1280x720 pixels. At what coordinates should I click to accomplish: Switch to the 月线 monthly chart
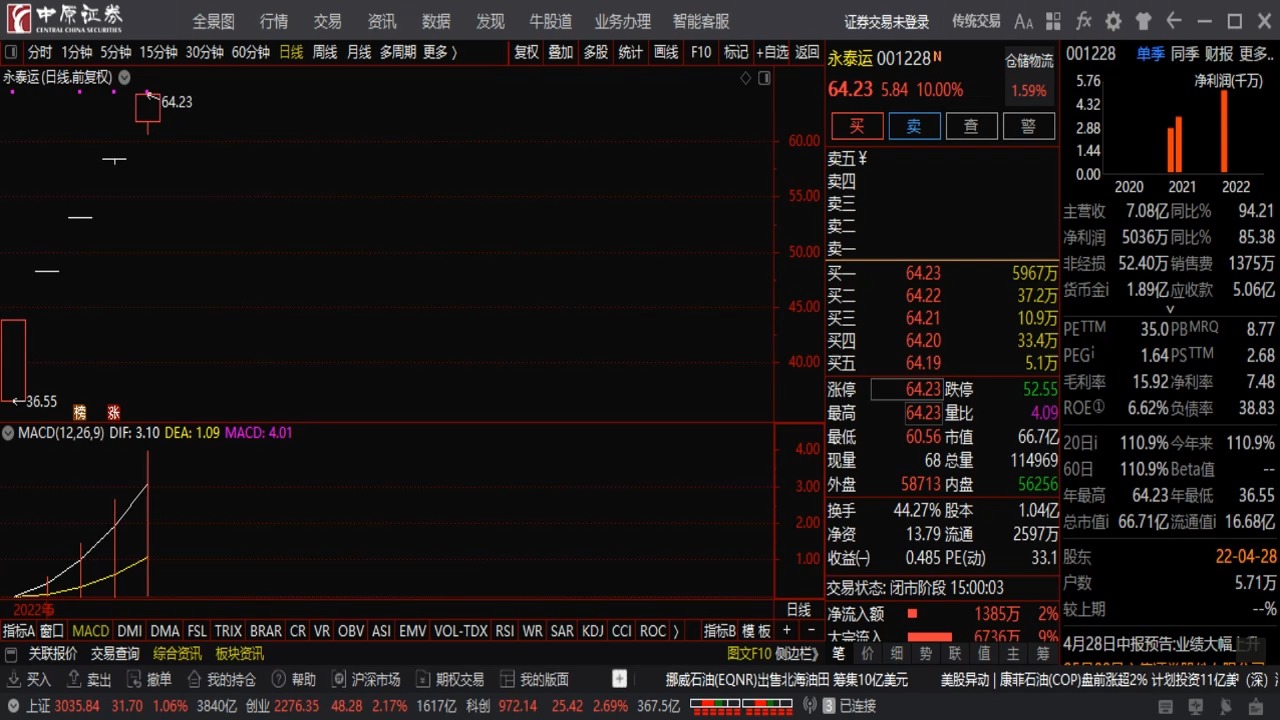pos(359,52)
